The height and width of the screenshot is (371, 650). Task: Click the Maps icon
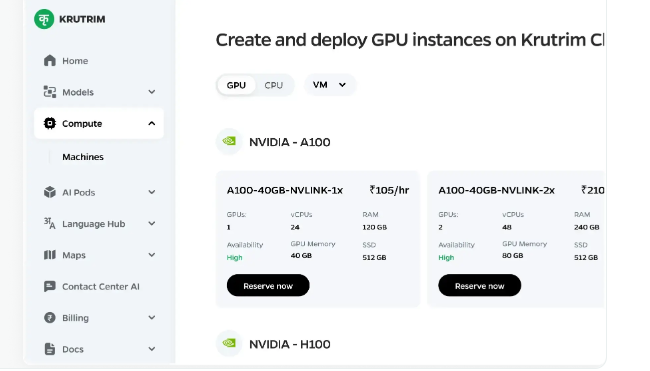(x=50, y=255)
